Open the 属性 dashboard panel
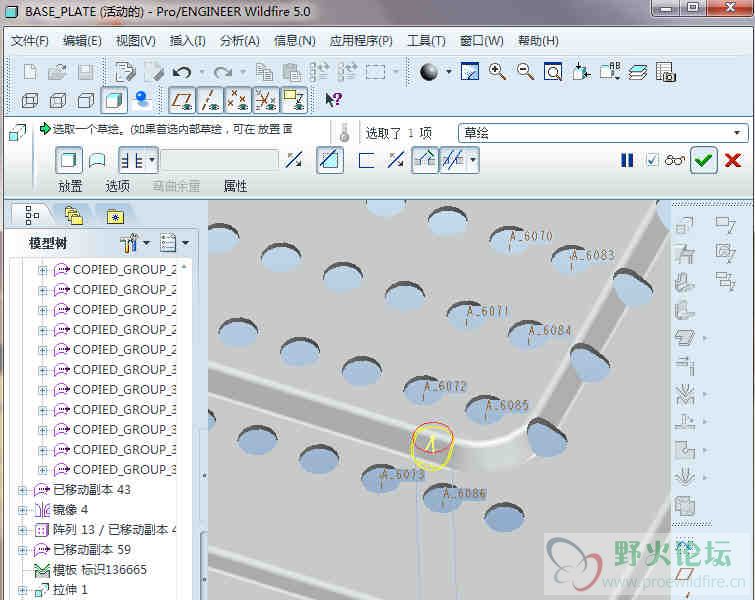The width and height of the screenshot is (755, 600). tap(235, 186)
